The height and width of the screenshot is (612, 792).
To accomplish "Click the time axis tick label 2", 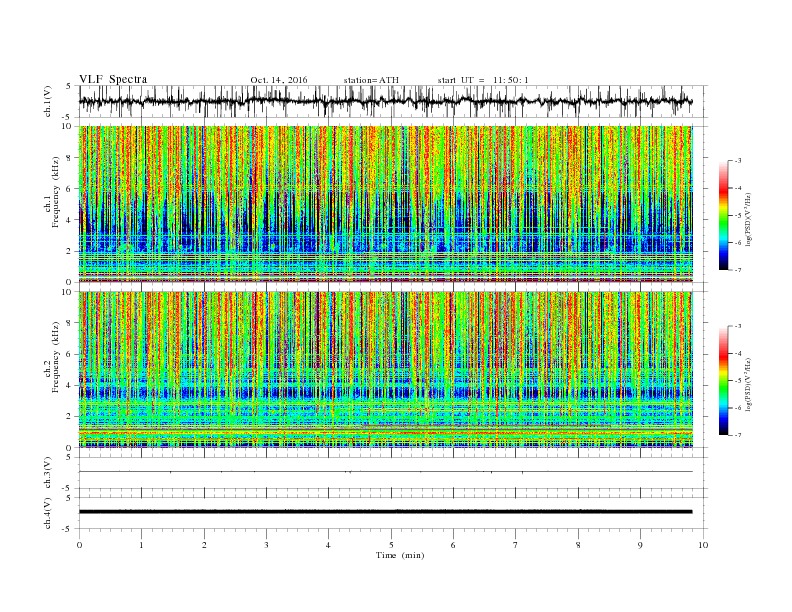I will pyautogui.click(x=204, y=545).
